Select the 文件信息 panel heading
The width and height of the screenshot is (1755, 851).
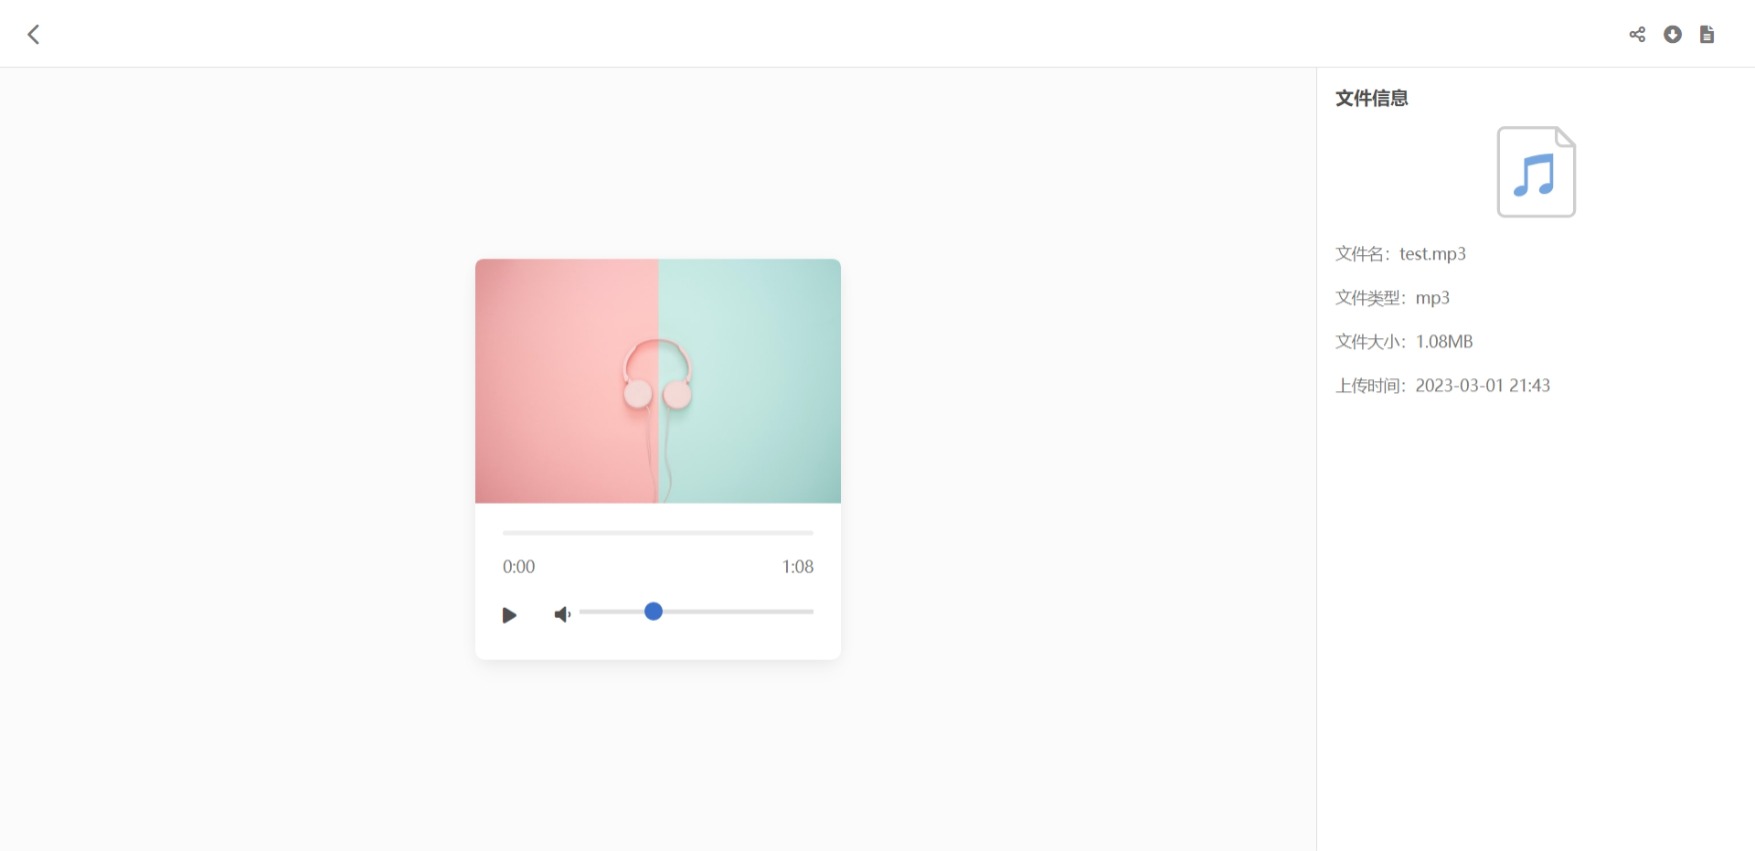1372,98
